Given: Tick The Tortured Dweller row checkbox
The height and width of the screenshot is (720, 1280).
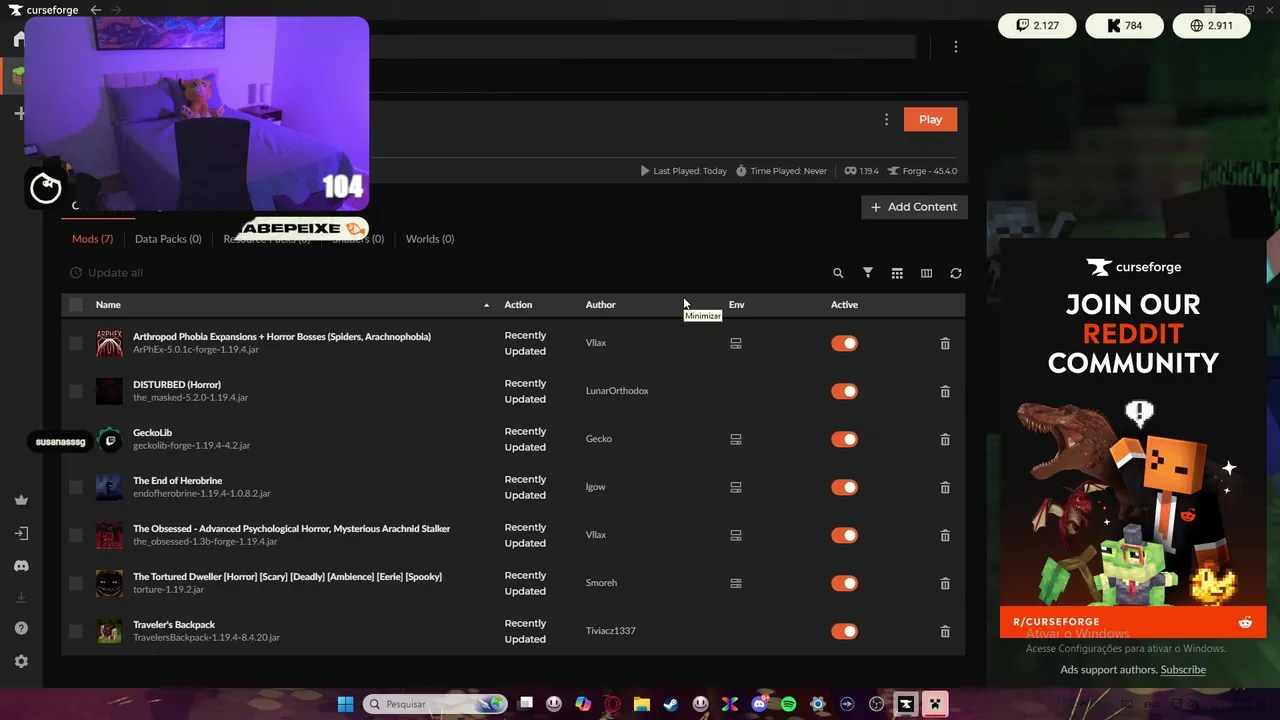Looking at the screenshot, I should [76, 583].
